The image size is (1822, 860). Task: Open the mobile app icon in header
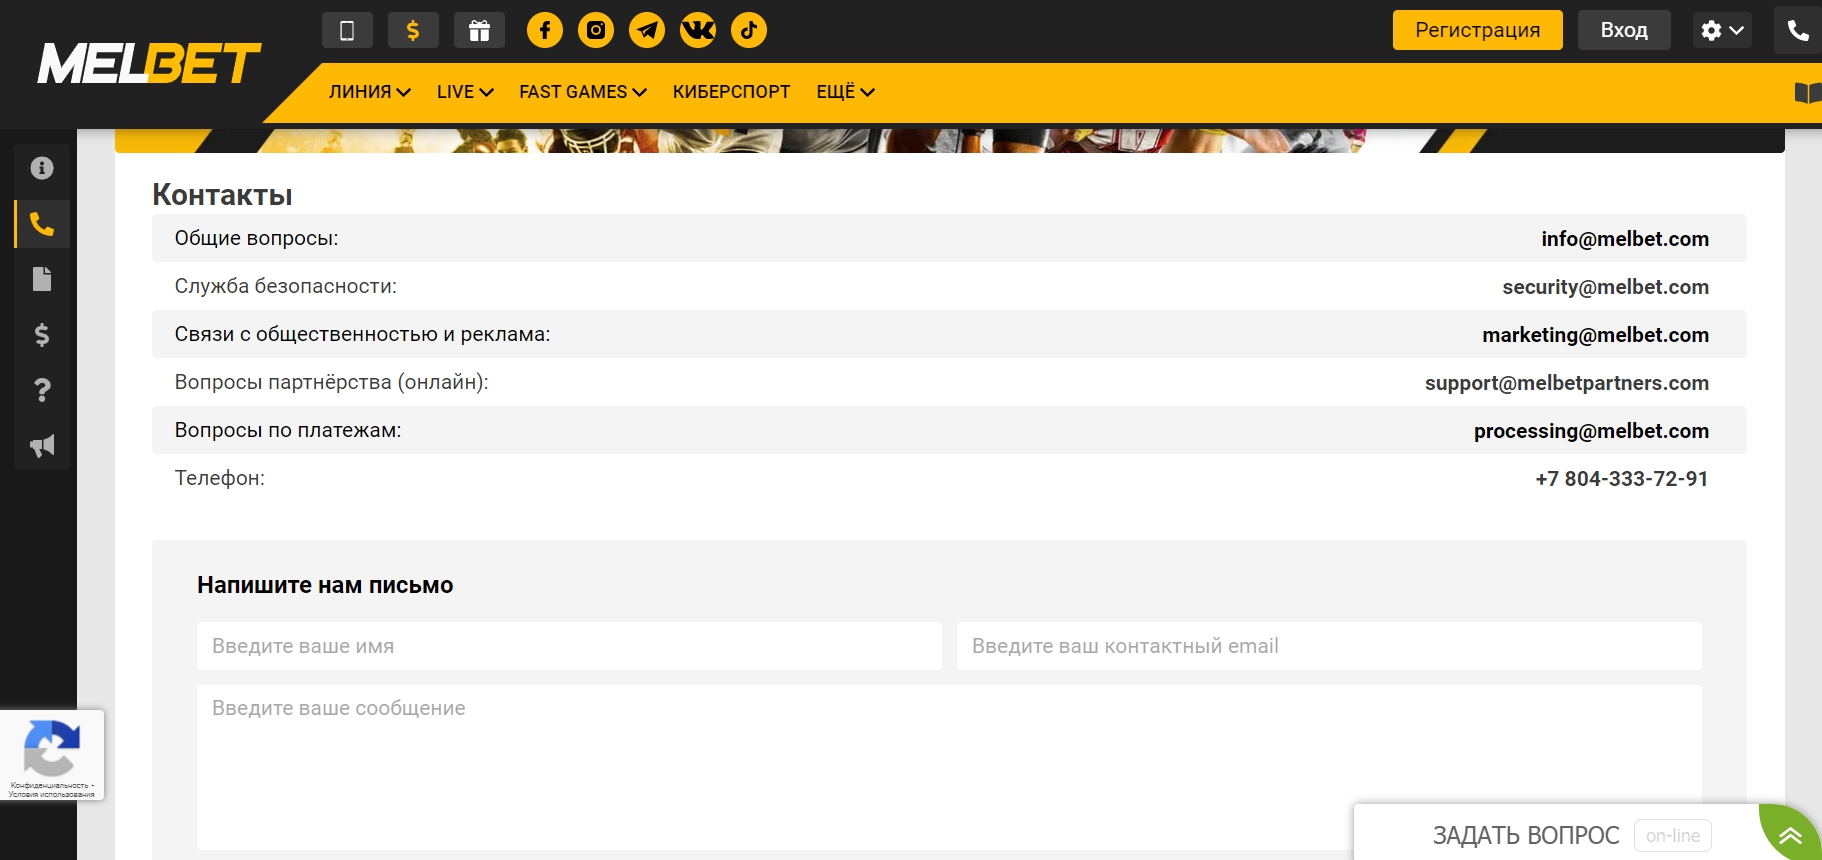point(347,30)
